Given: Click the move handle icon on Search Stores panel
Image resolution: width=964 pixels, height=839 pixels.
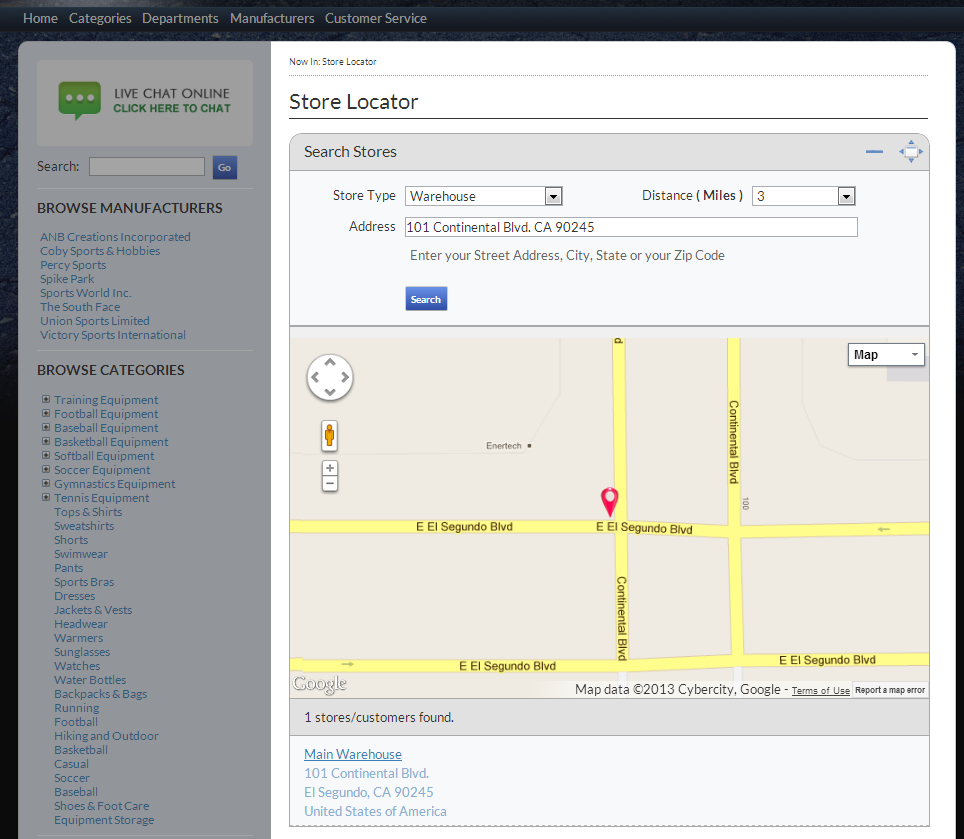Looking at the screenshot, I should click(910, 152).
